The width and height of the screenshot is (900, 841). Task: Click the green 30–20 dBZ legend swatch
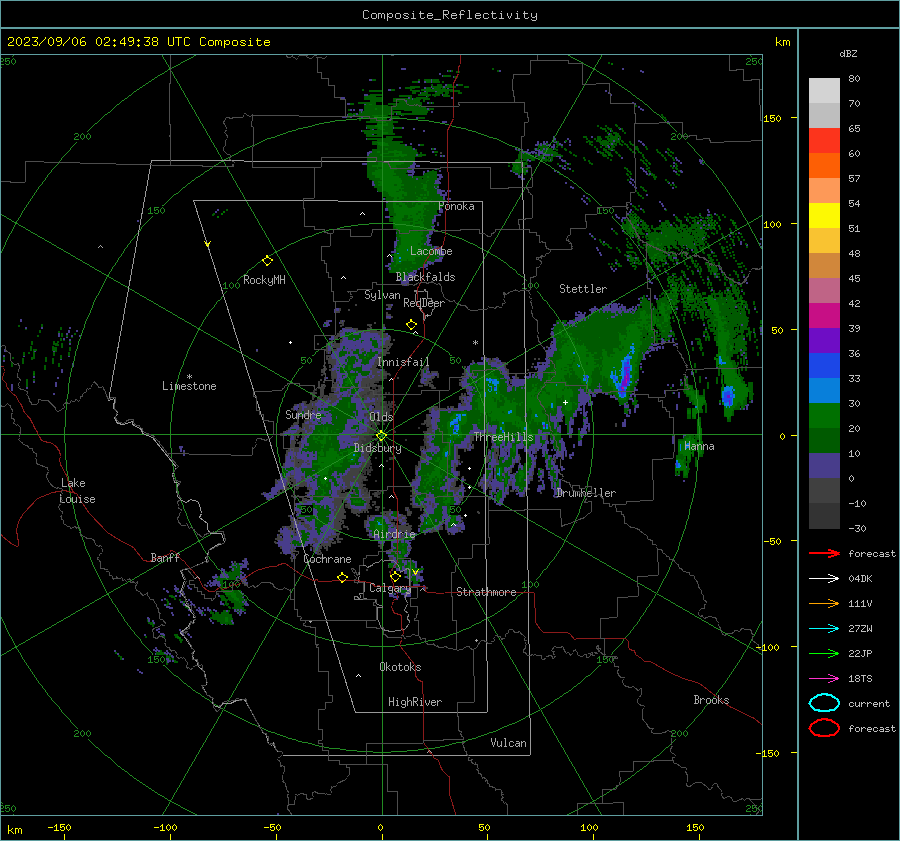[x=824, y=416]
